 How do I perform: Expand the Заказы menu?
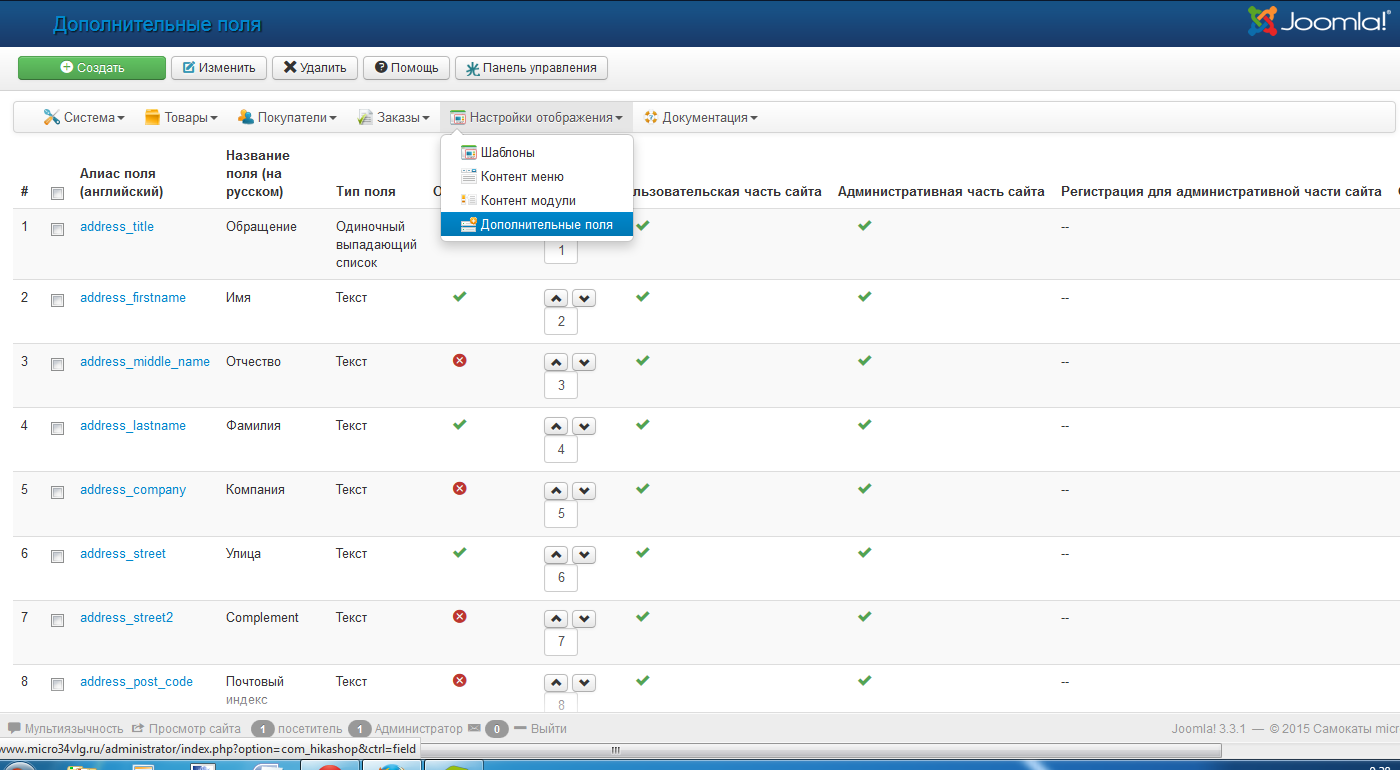pos(394,117)
